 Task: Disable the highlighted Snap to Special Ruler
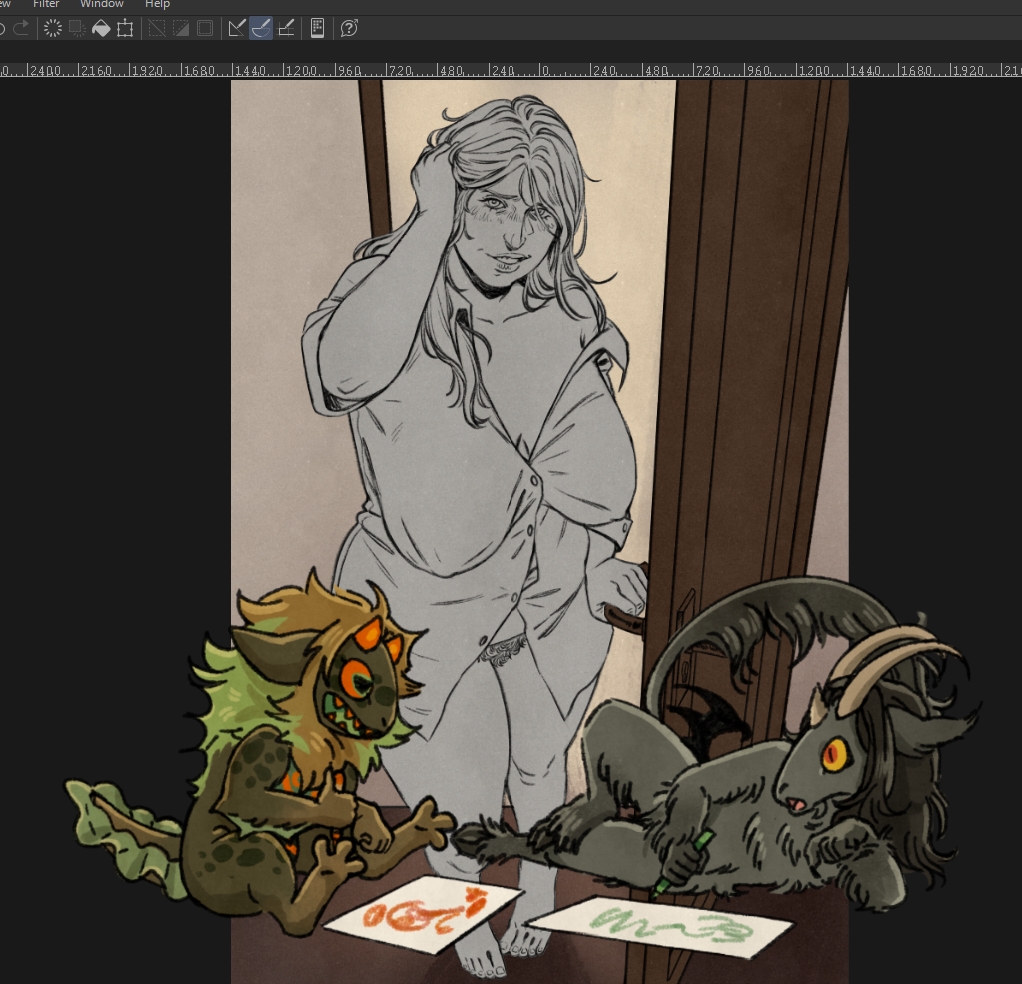(261, 28)
